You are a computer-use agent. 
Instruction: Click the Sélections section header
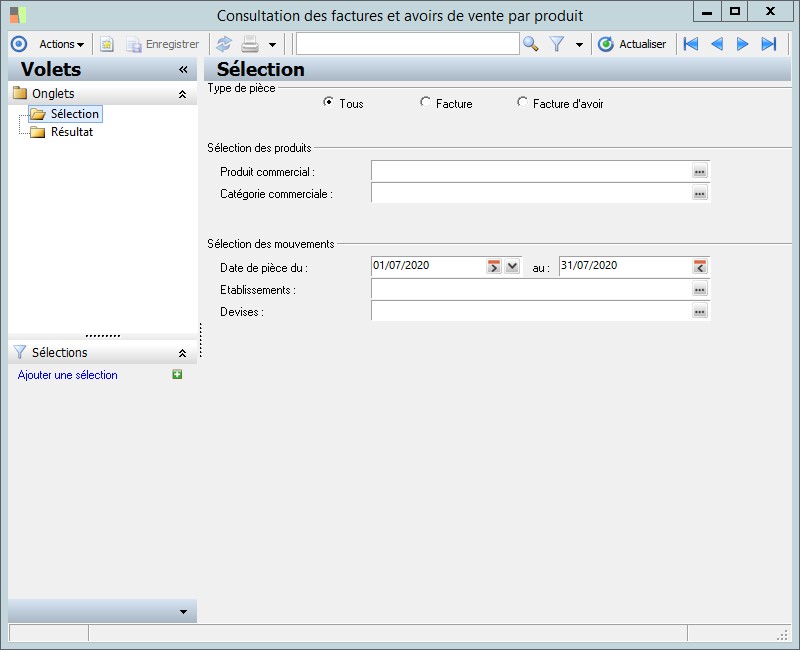click(103, 353)
